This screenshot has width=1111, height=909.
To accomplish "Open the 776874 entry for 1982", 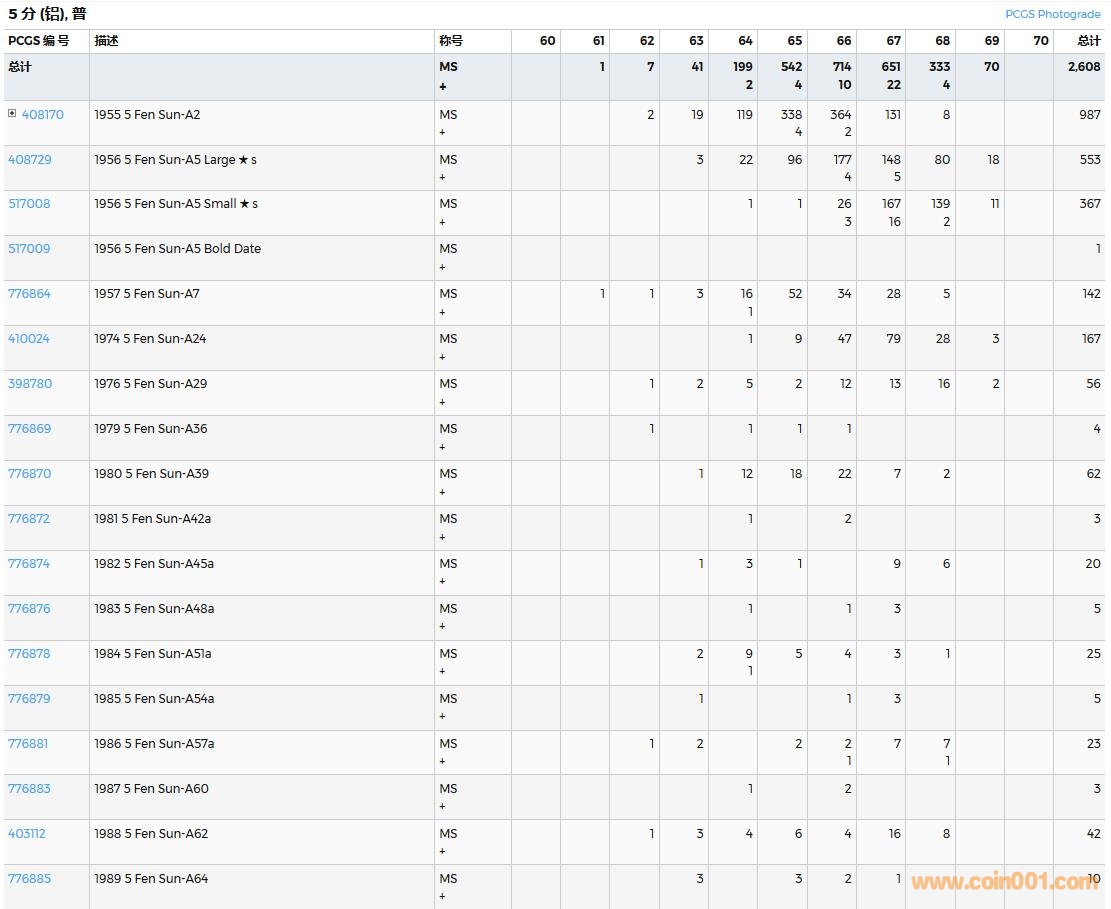I will click(29, 564).
